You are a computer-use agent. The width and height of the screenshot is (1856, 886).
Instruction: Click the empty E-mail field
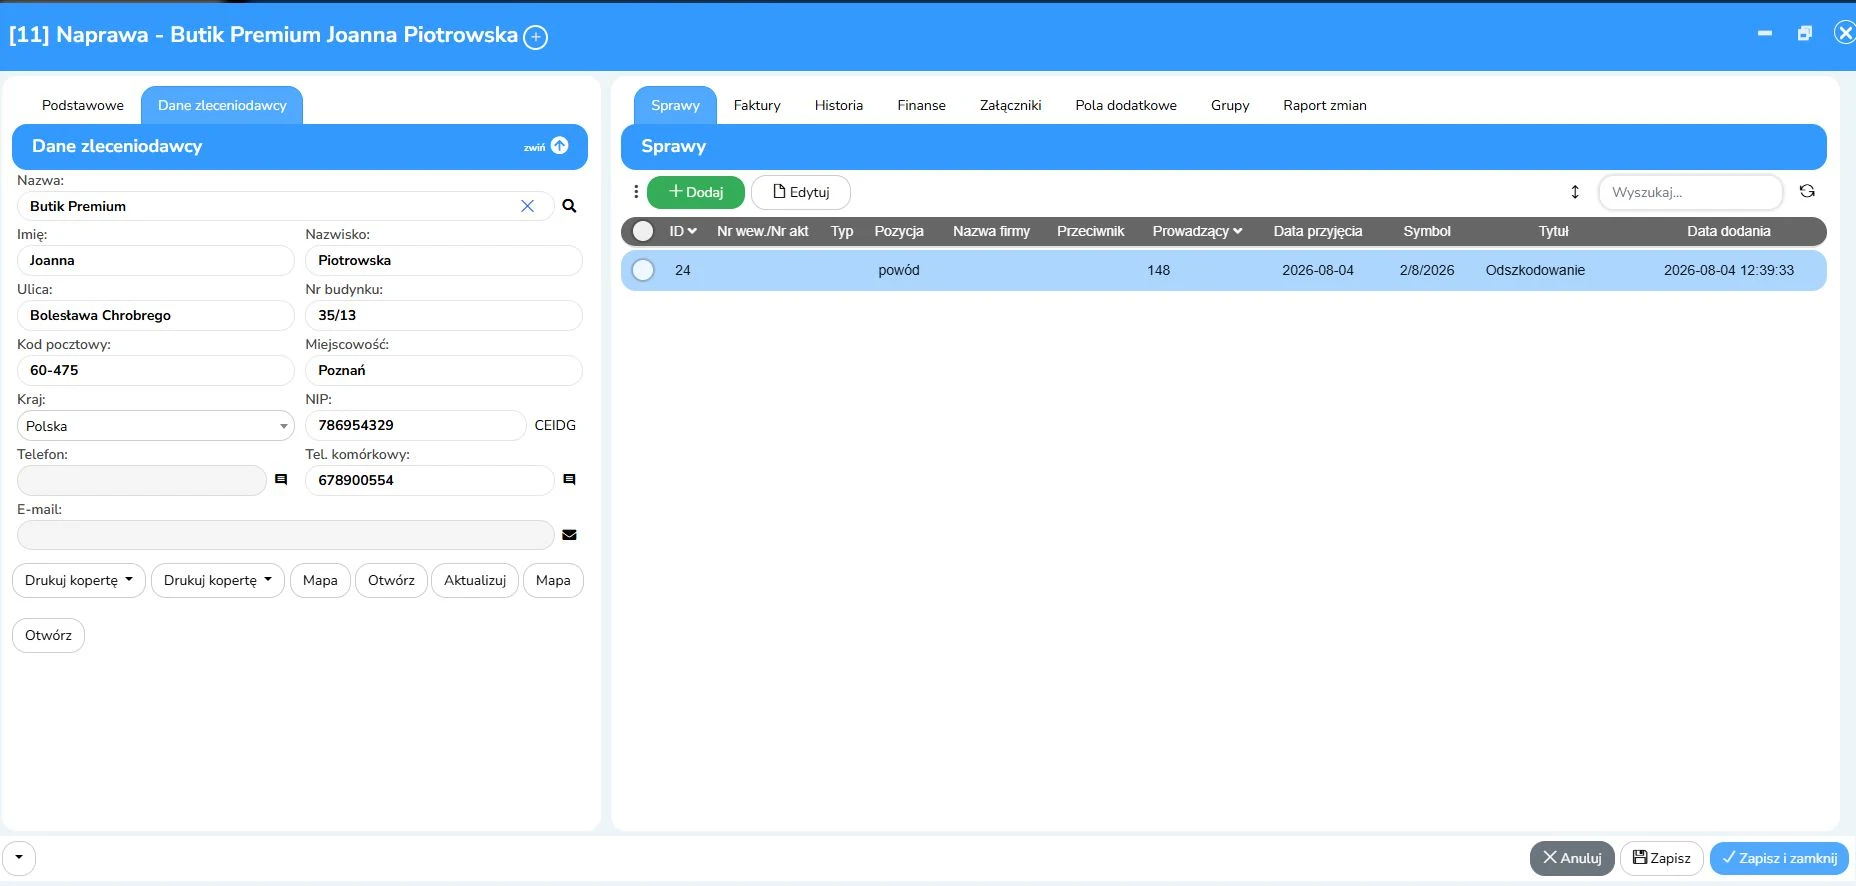tap(286, 535)
